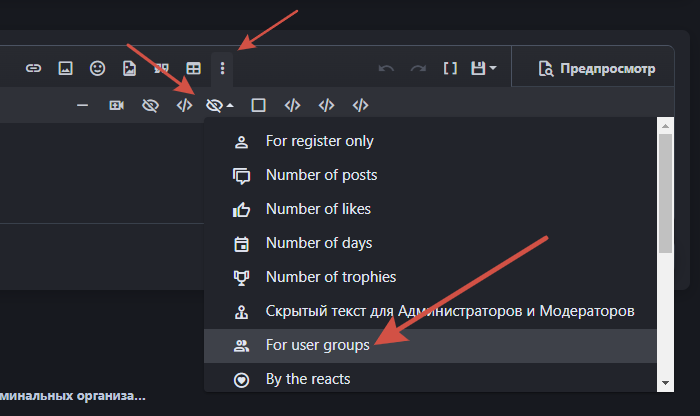Click the Undo arrow icon
700x416 pixels.
coord(386,69)
